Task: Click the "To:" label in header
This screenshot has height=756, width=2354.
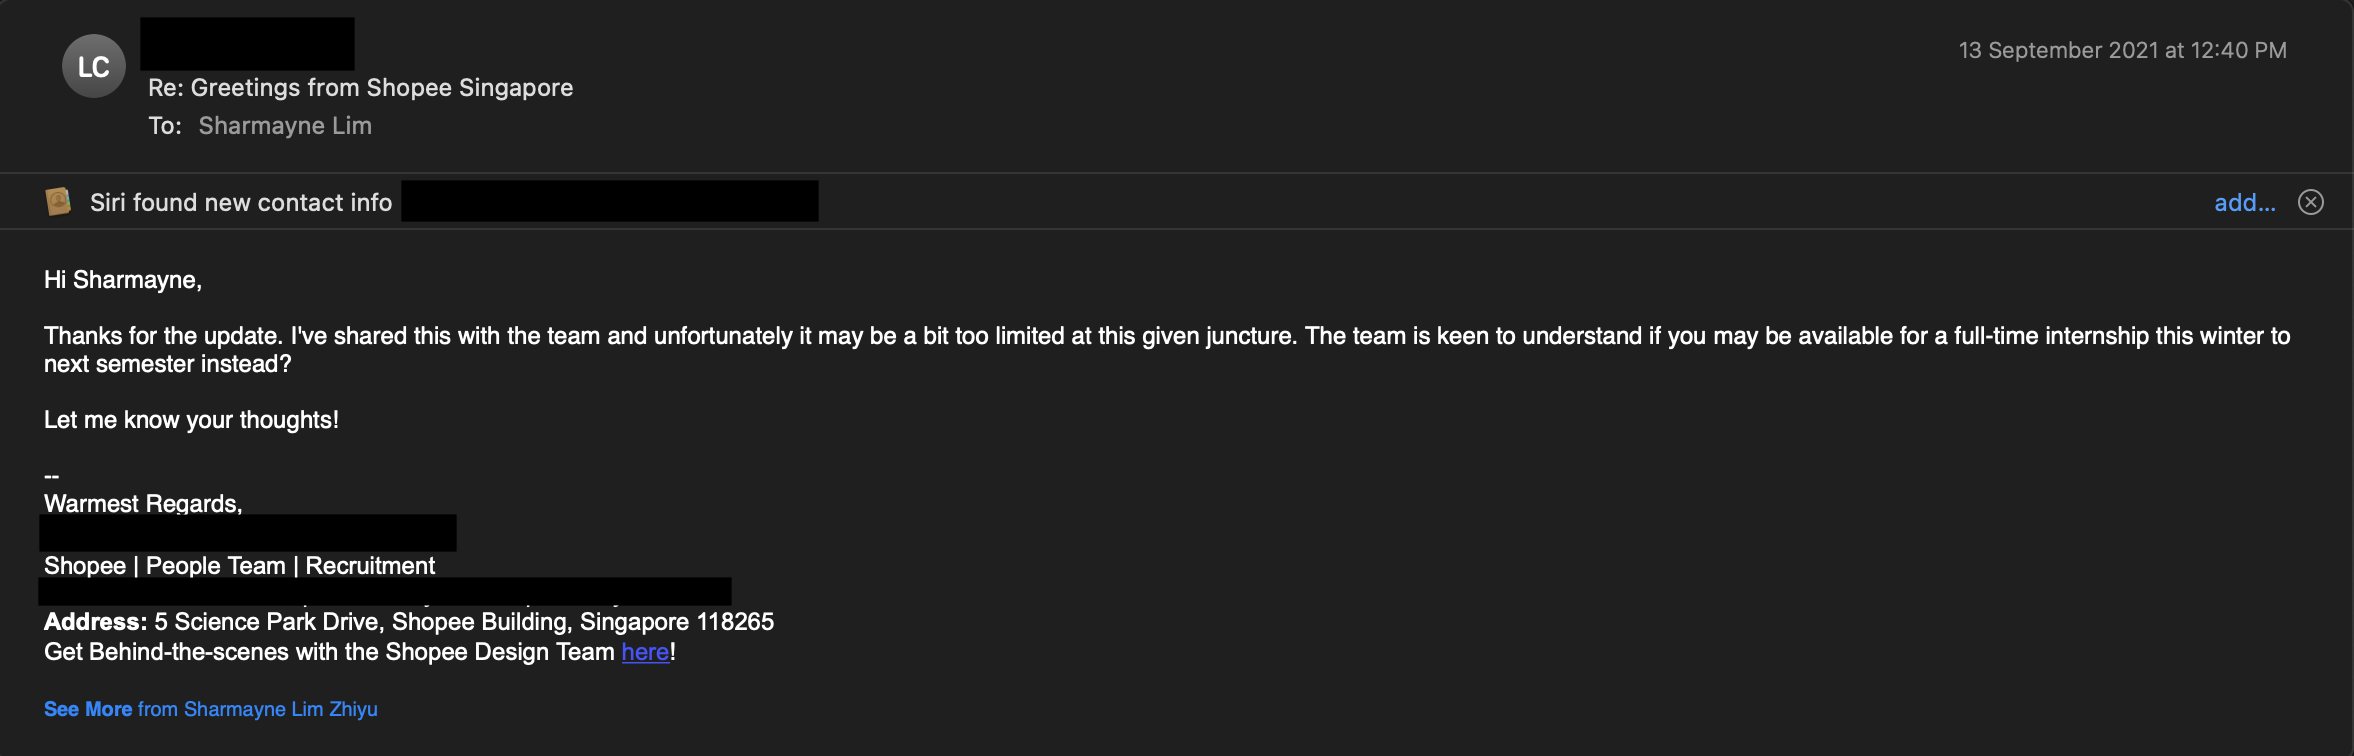Action: pyautogui.click(x=165, y=126)
